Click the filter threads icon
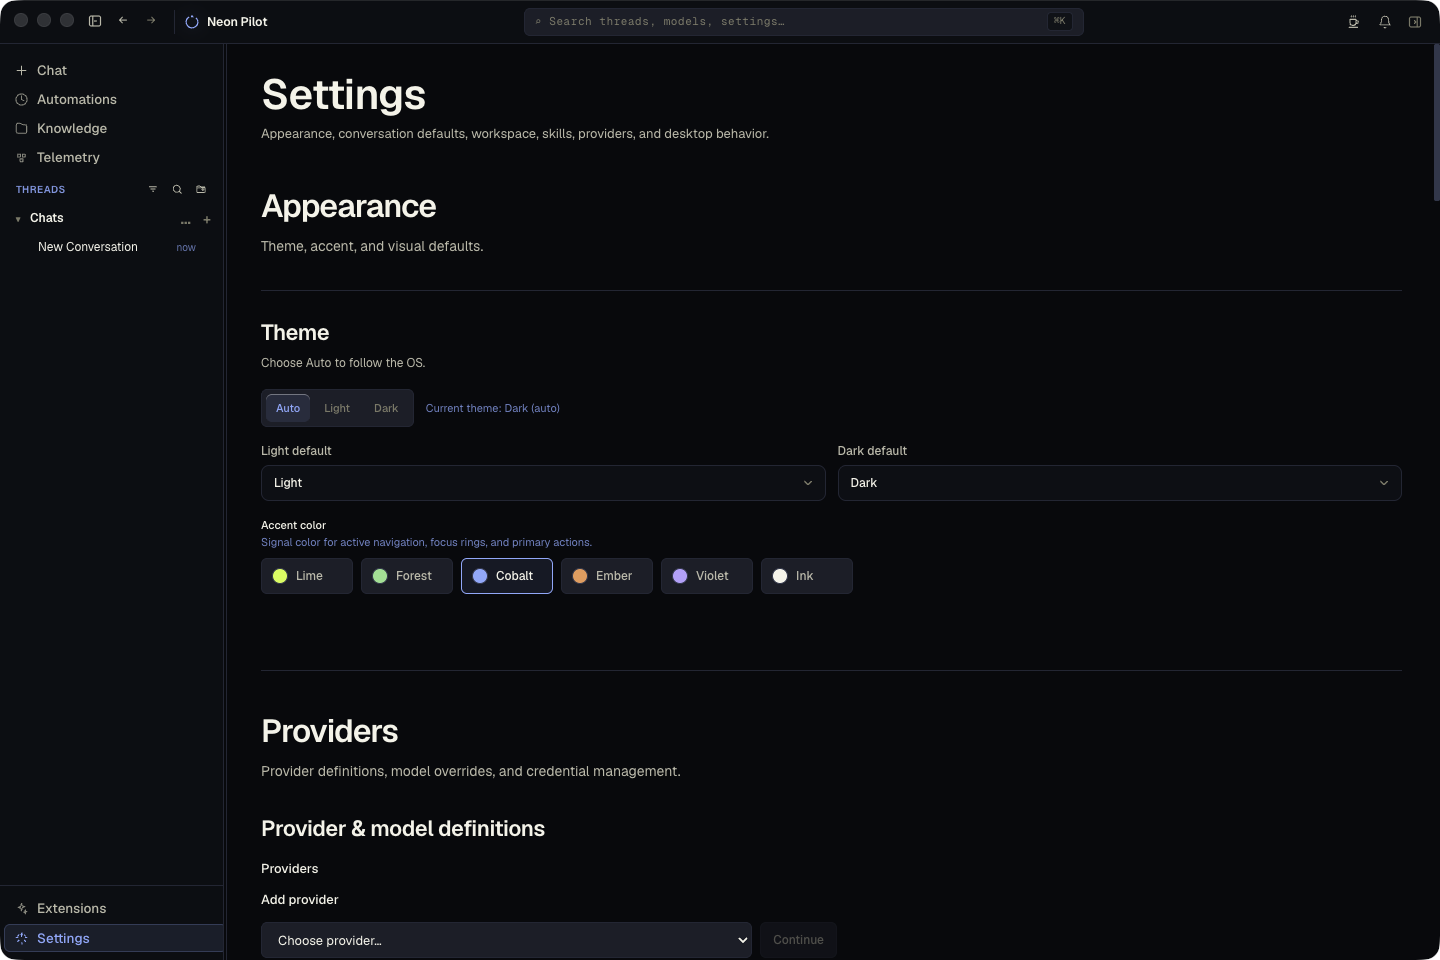Viewport: 1440px width, 960px height. pos(153,189)
